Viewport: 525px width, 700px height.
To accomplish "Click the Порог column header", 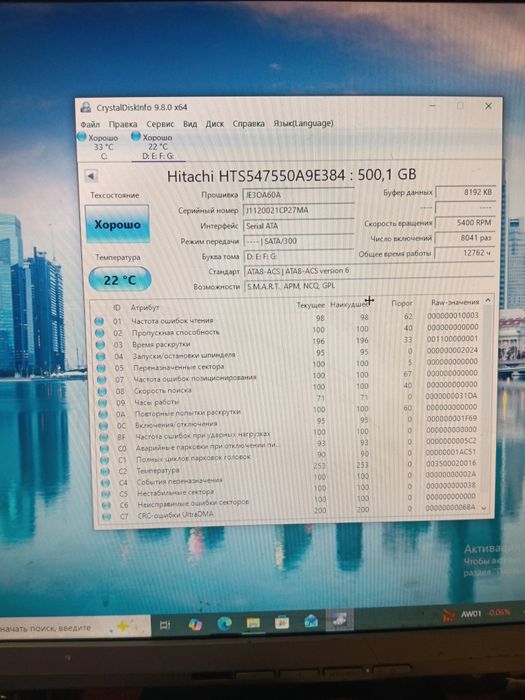I will (x=402, y=303).
